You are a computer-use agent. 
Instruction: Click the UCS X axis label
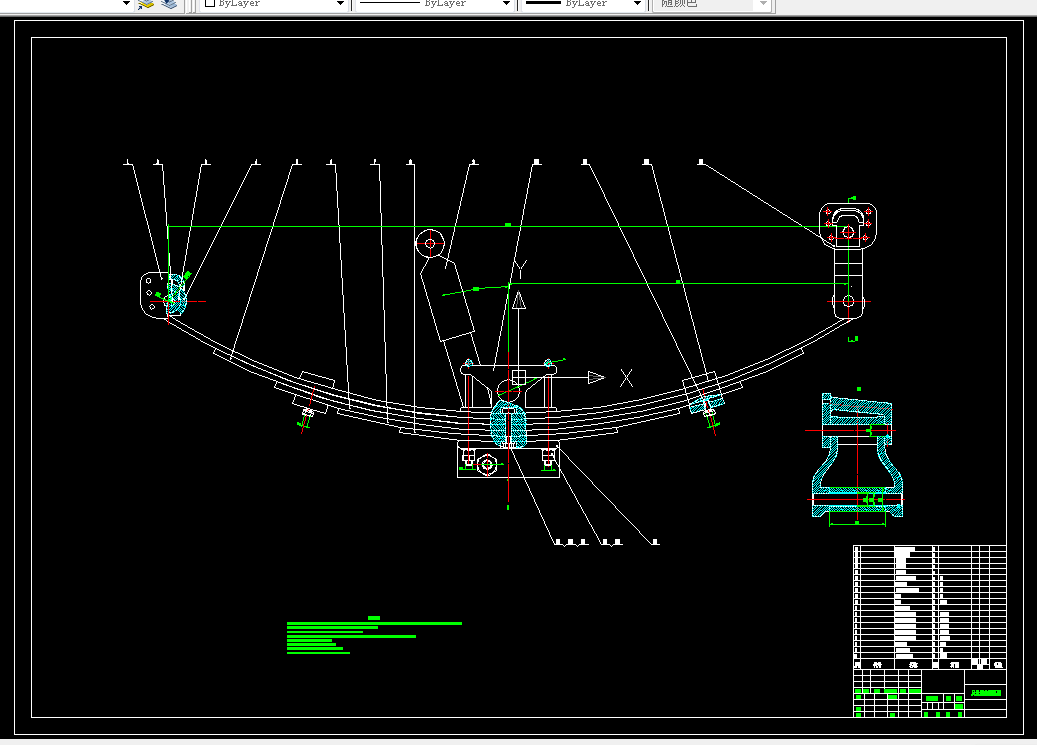click(x=626, y=378)
